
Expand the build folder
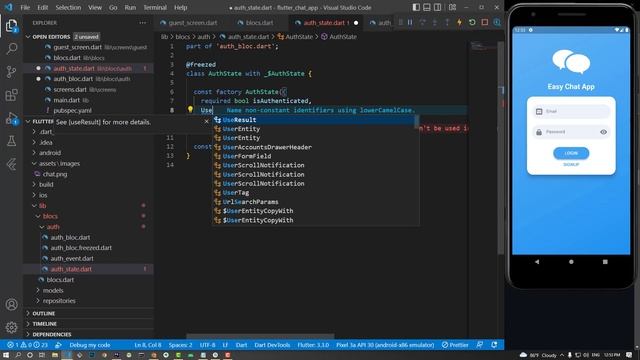click(x=46, y=184)
